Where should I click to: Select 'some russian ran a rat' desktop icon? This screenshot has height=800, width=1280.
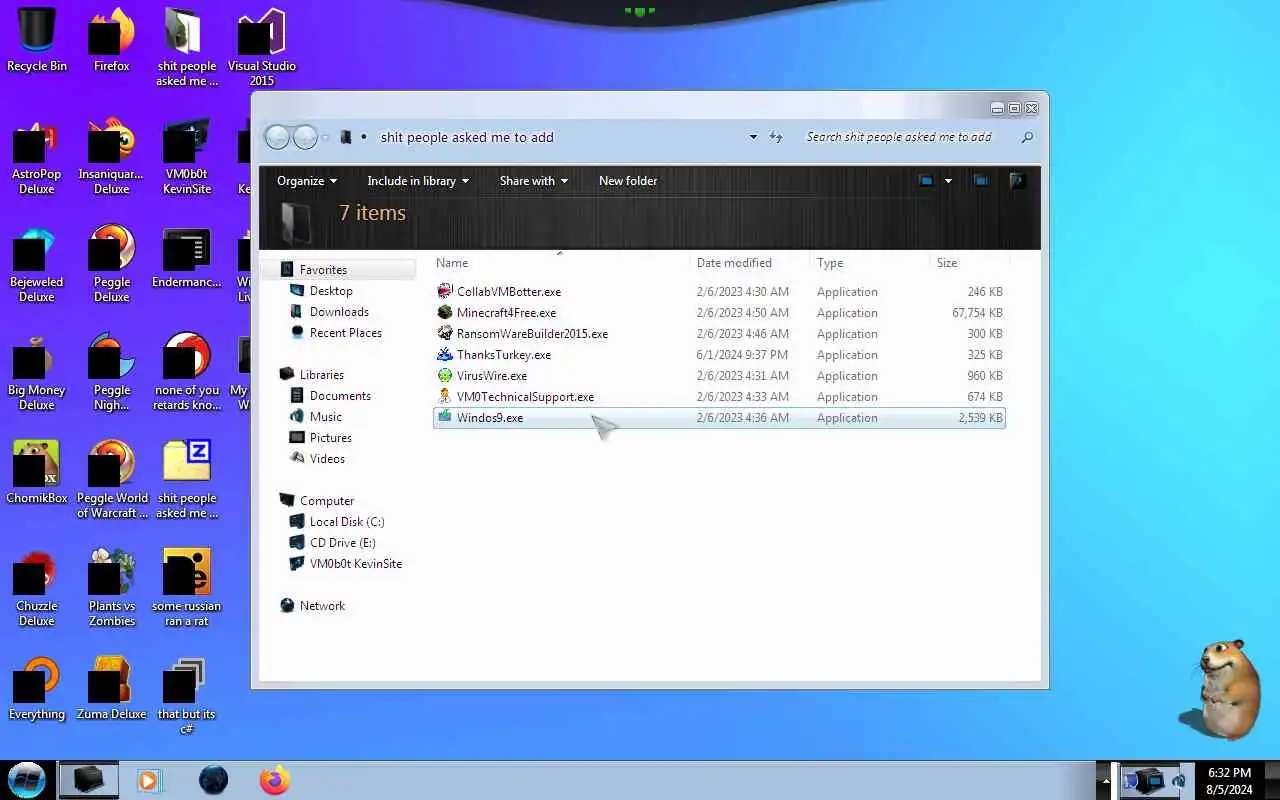coord(186,588)
